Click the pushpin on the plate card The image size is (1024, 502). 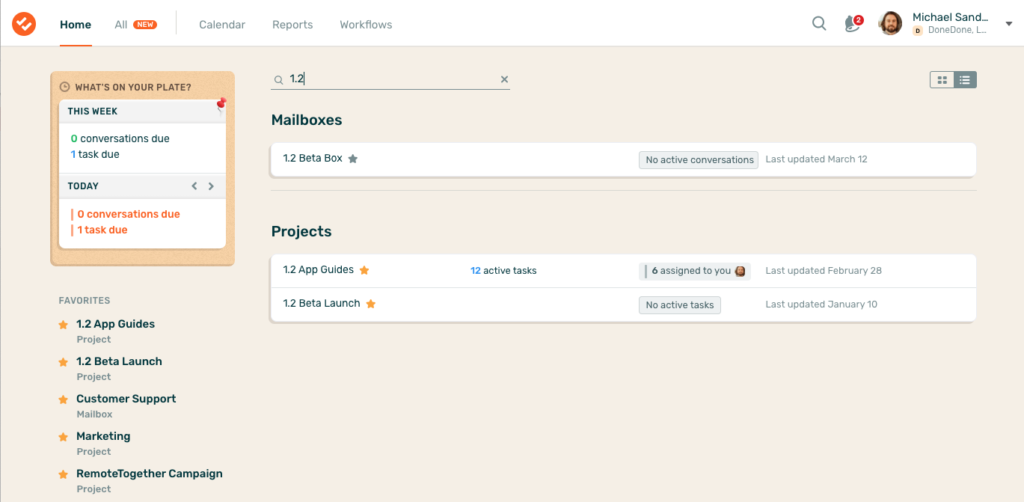pyautogui.click(x=221, y=104)
